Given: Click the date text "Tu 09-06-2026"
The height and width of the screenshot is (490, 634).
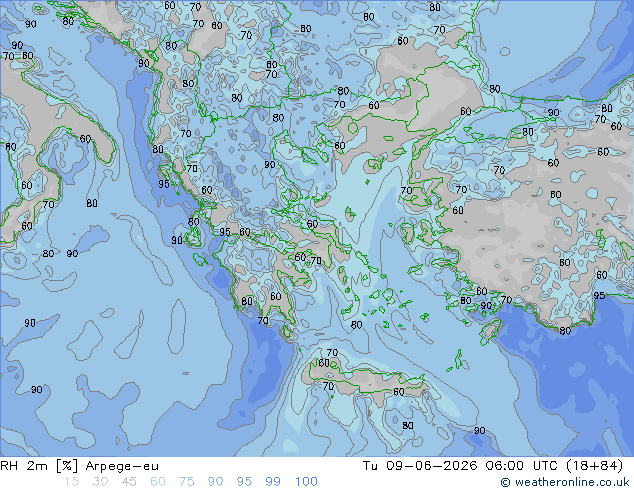Looking at the screenshot, I should pyautogui.click(x=420, y=466).
